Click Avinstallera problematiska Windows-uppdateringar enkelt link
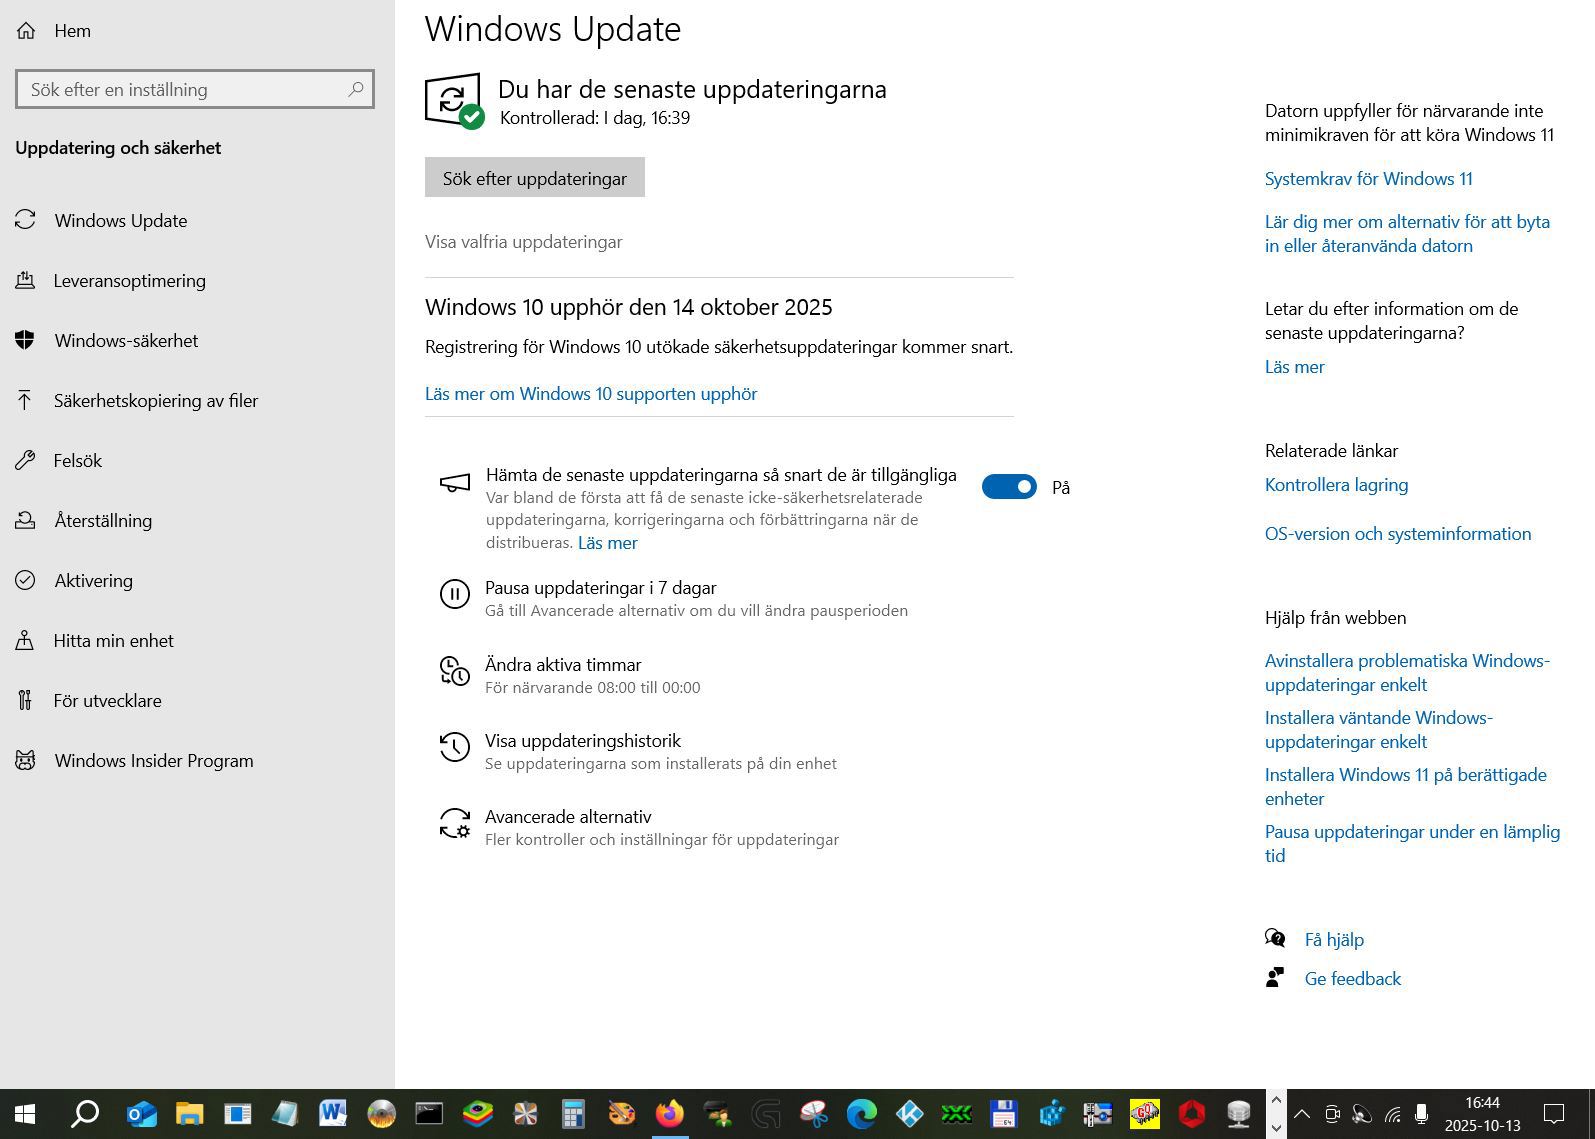1595x1139 pixels. click(x=1408, y=673)
